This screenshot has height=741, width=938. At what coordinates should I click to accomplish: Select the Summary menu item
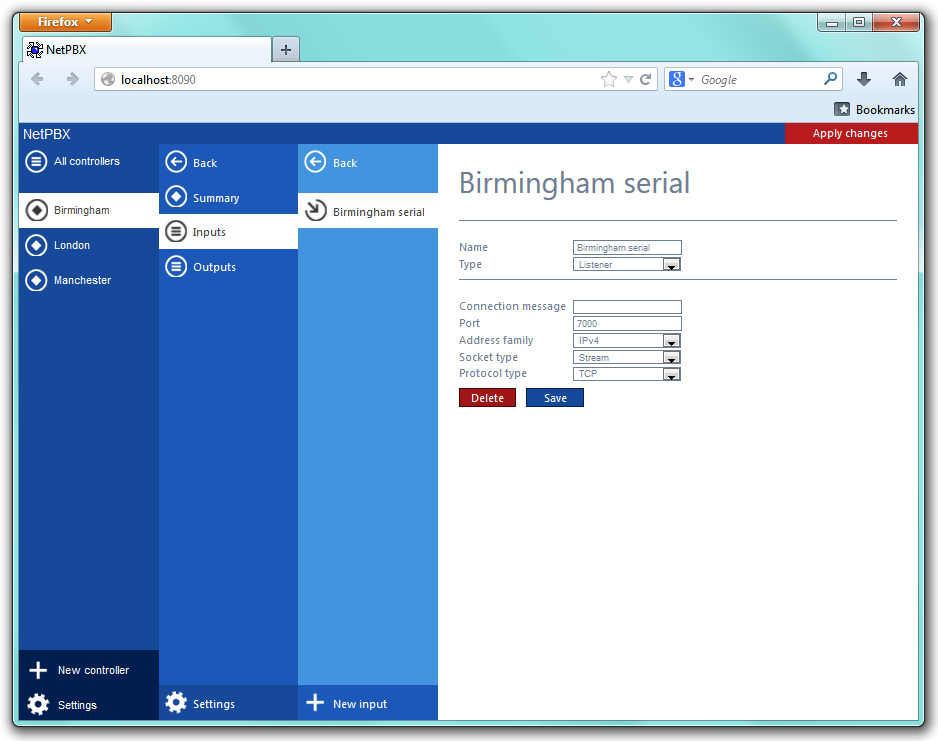(215, 198)
